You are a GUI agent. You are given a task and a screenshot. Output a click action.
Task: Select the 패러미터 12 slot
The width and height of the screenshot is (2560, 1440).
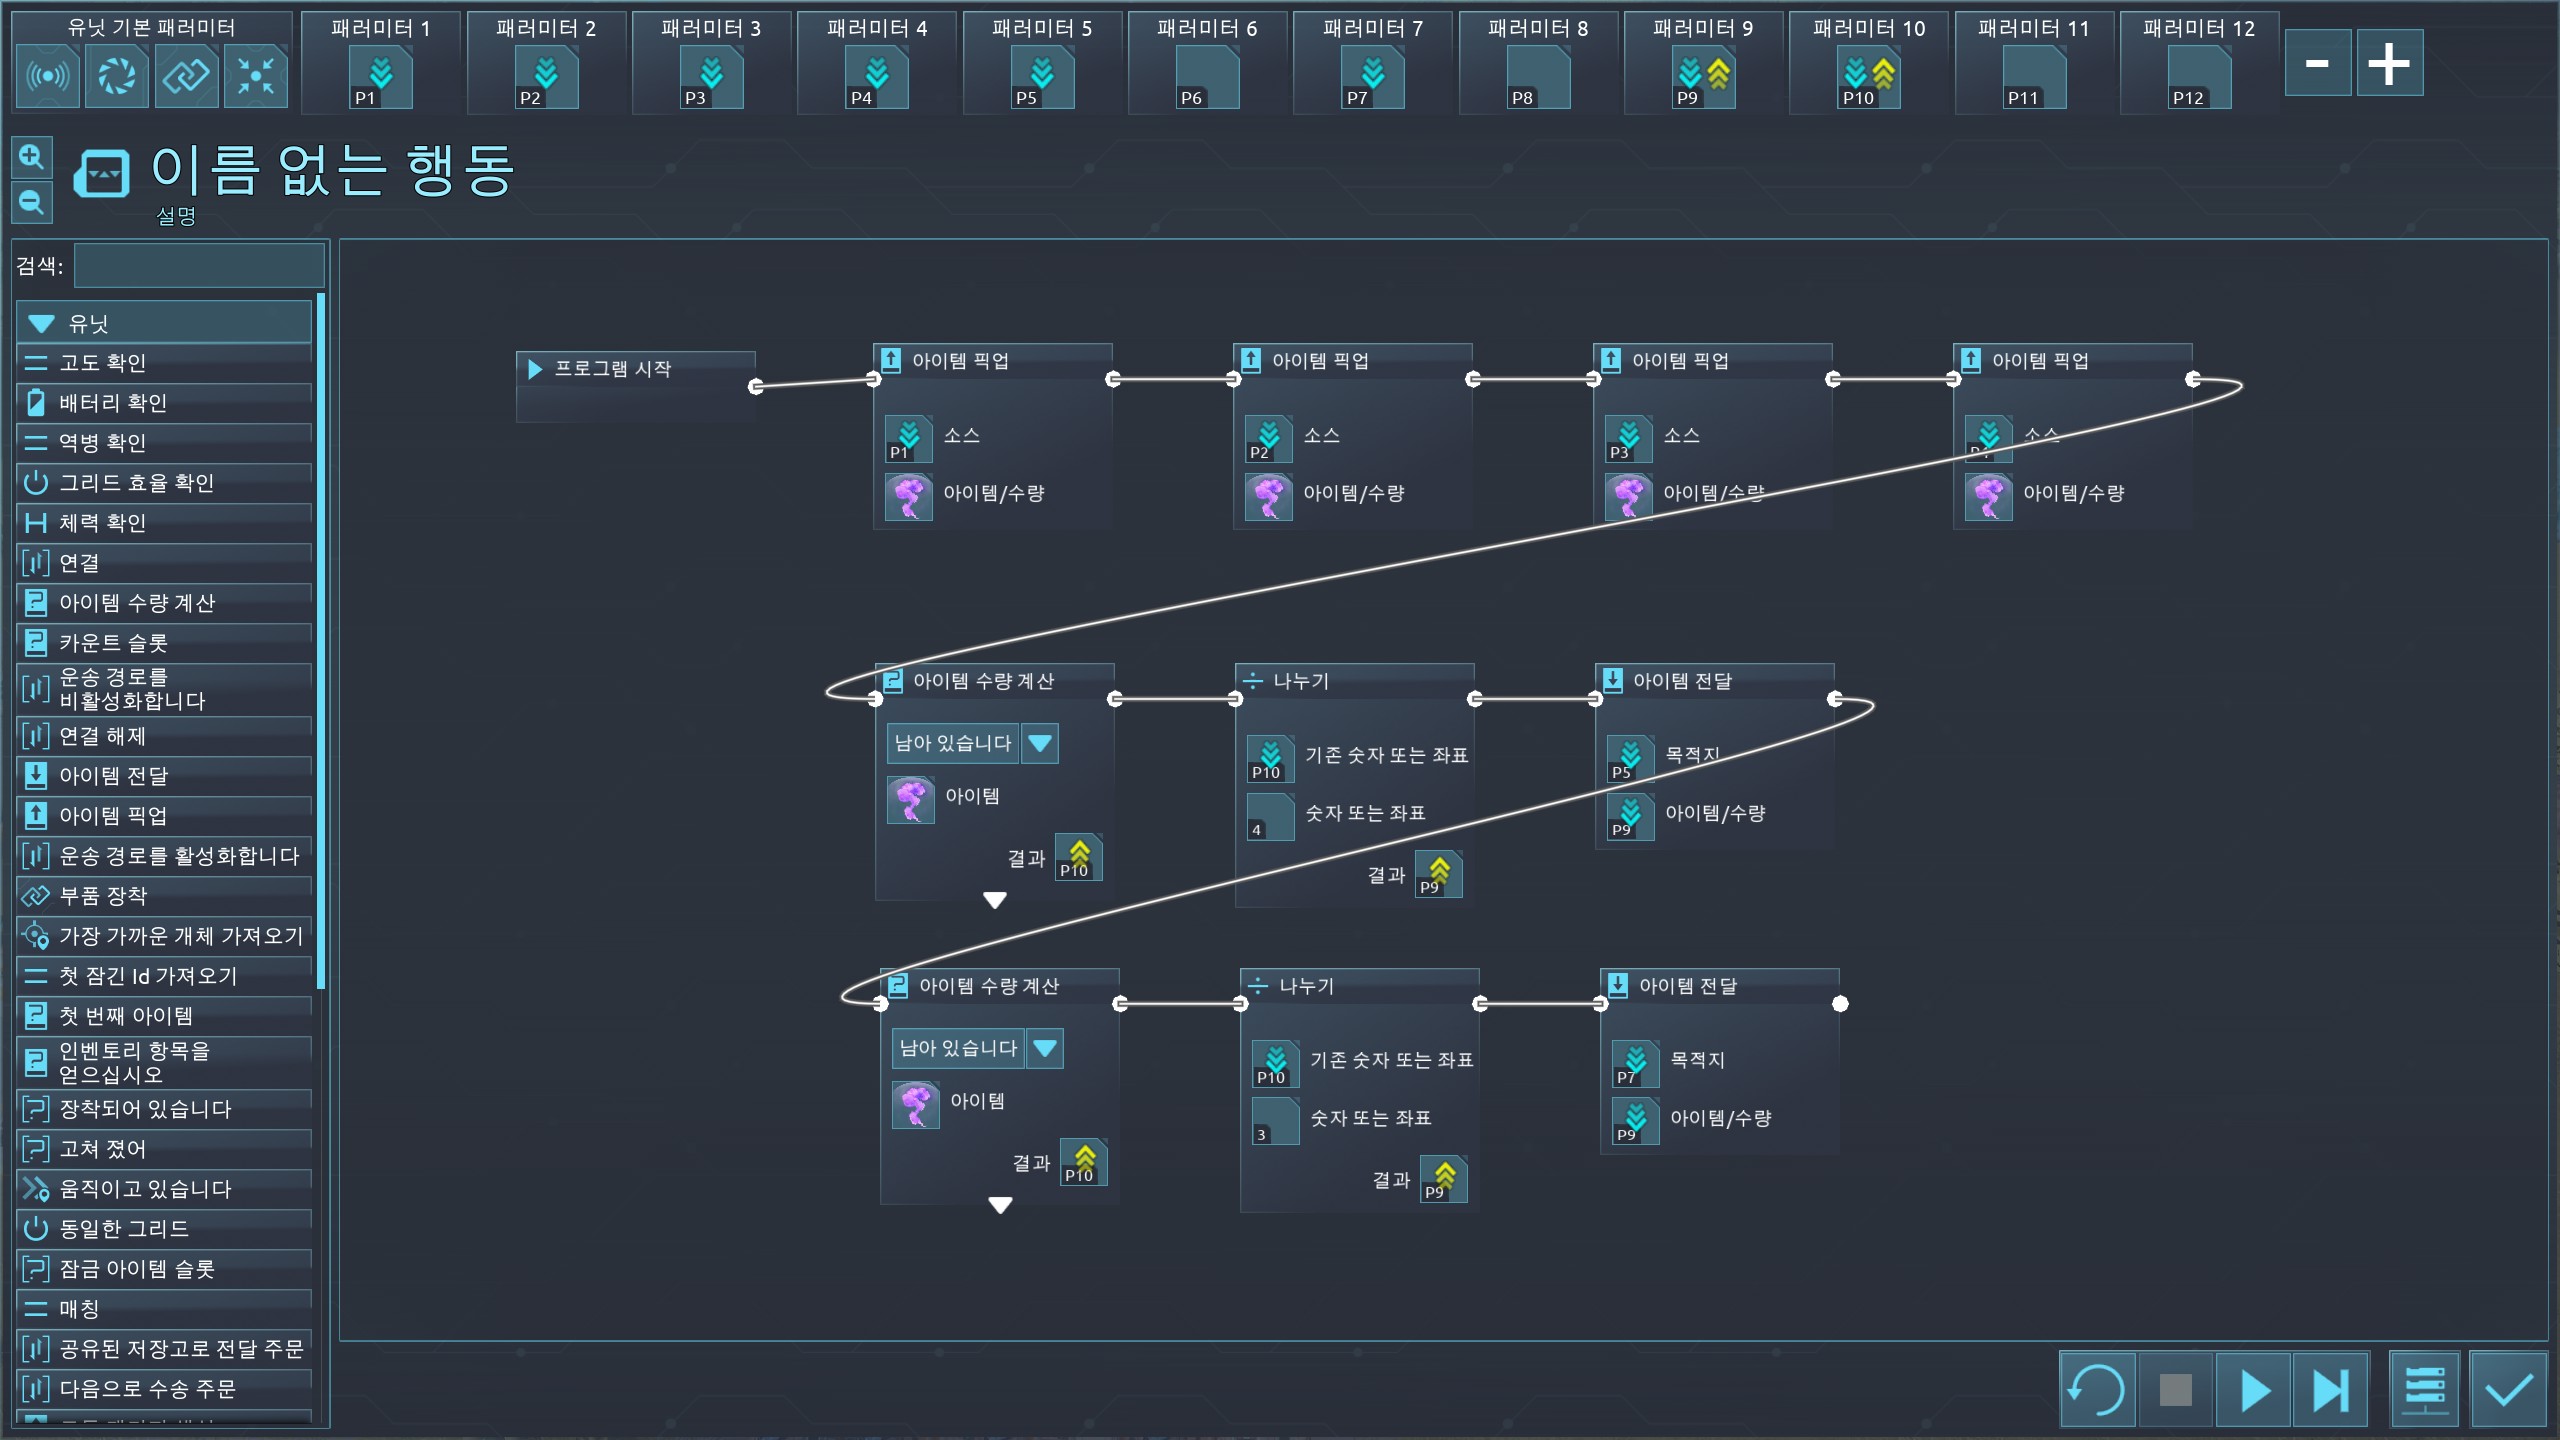tap(2198, 76)
